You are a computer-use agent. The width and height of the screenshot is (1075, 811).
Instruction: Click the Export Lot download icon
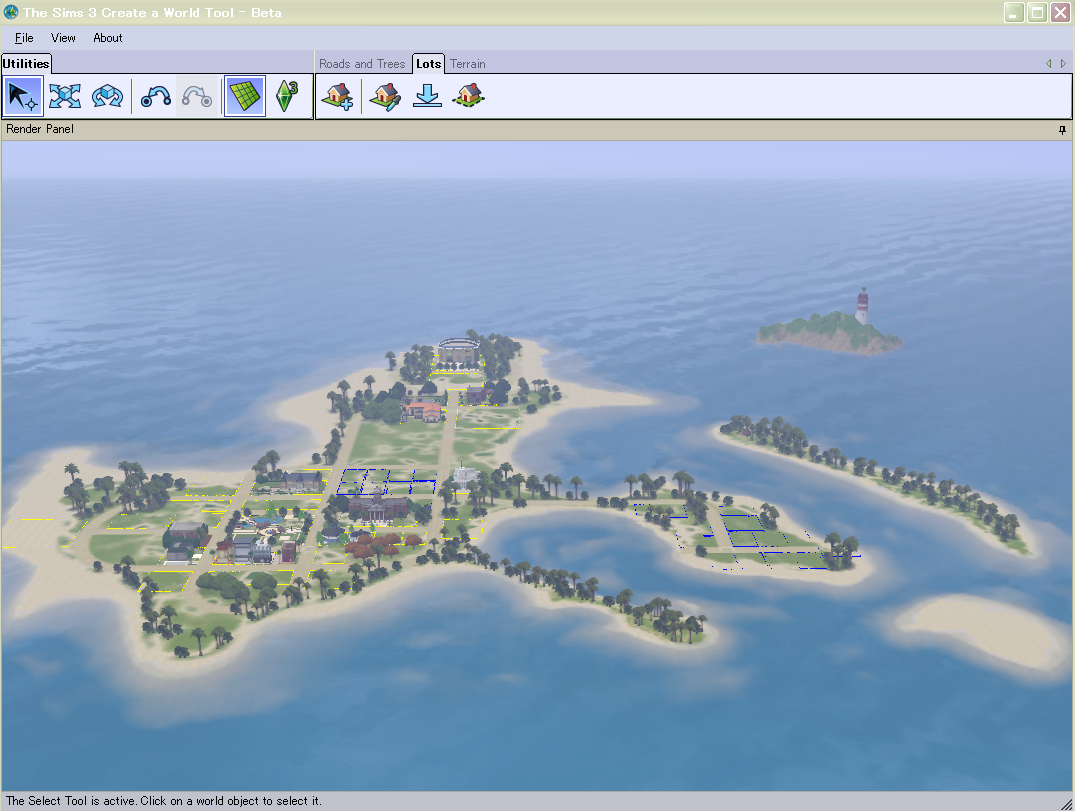[x=427, y=96]
